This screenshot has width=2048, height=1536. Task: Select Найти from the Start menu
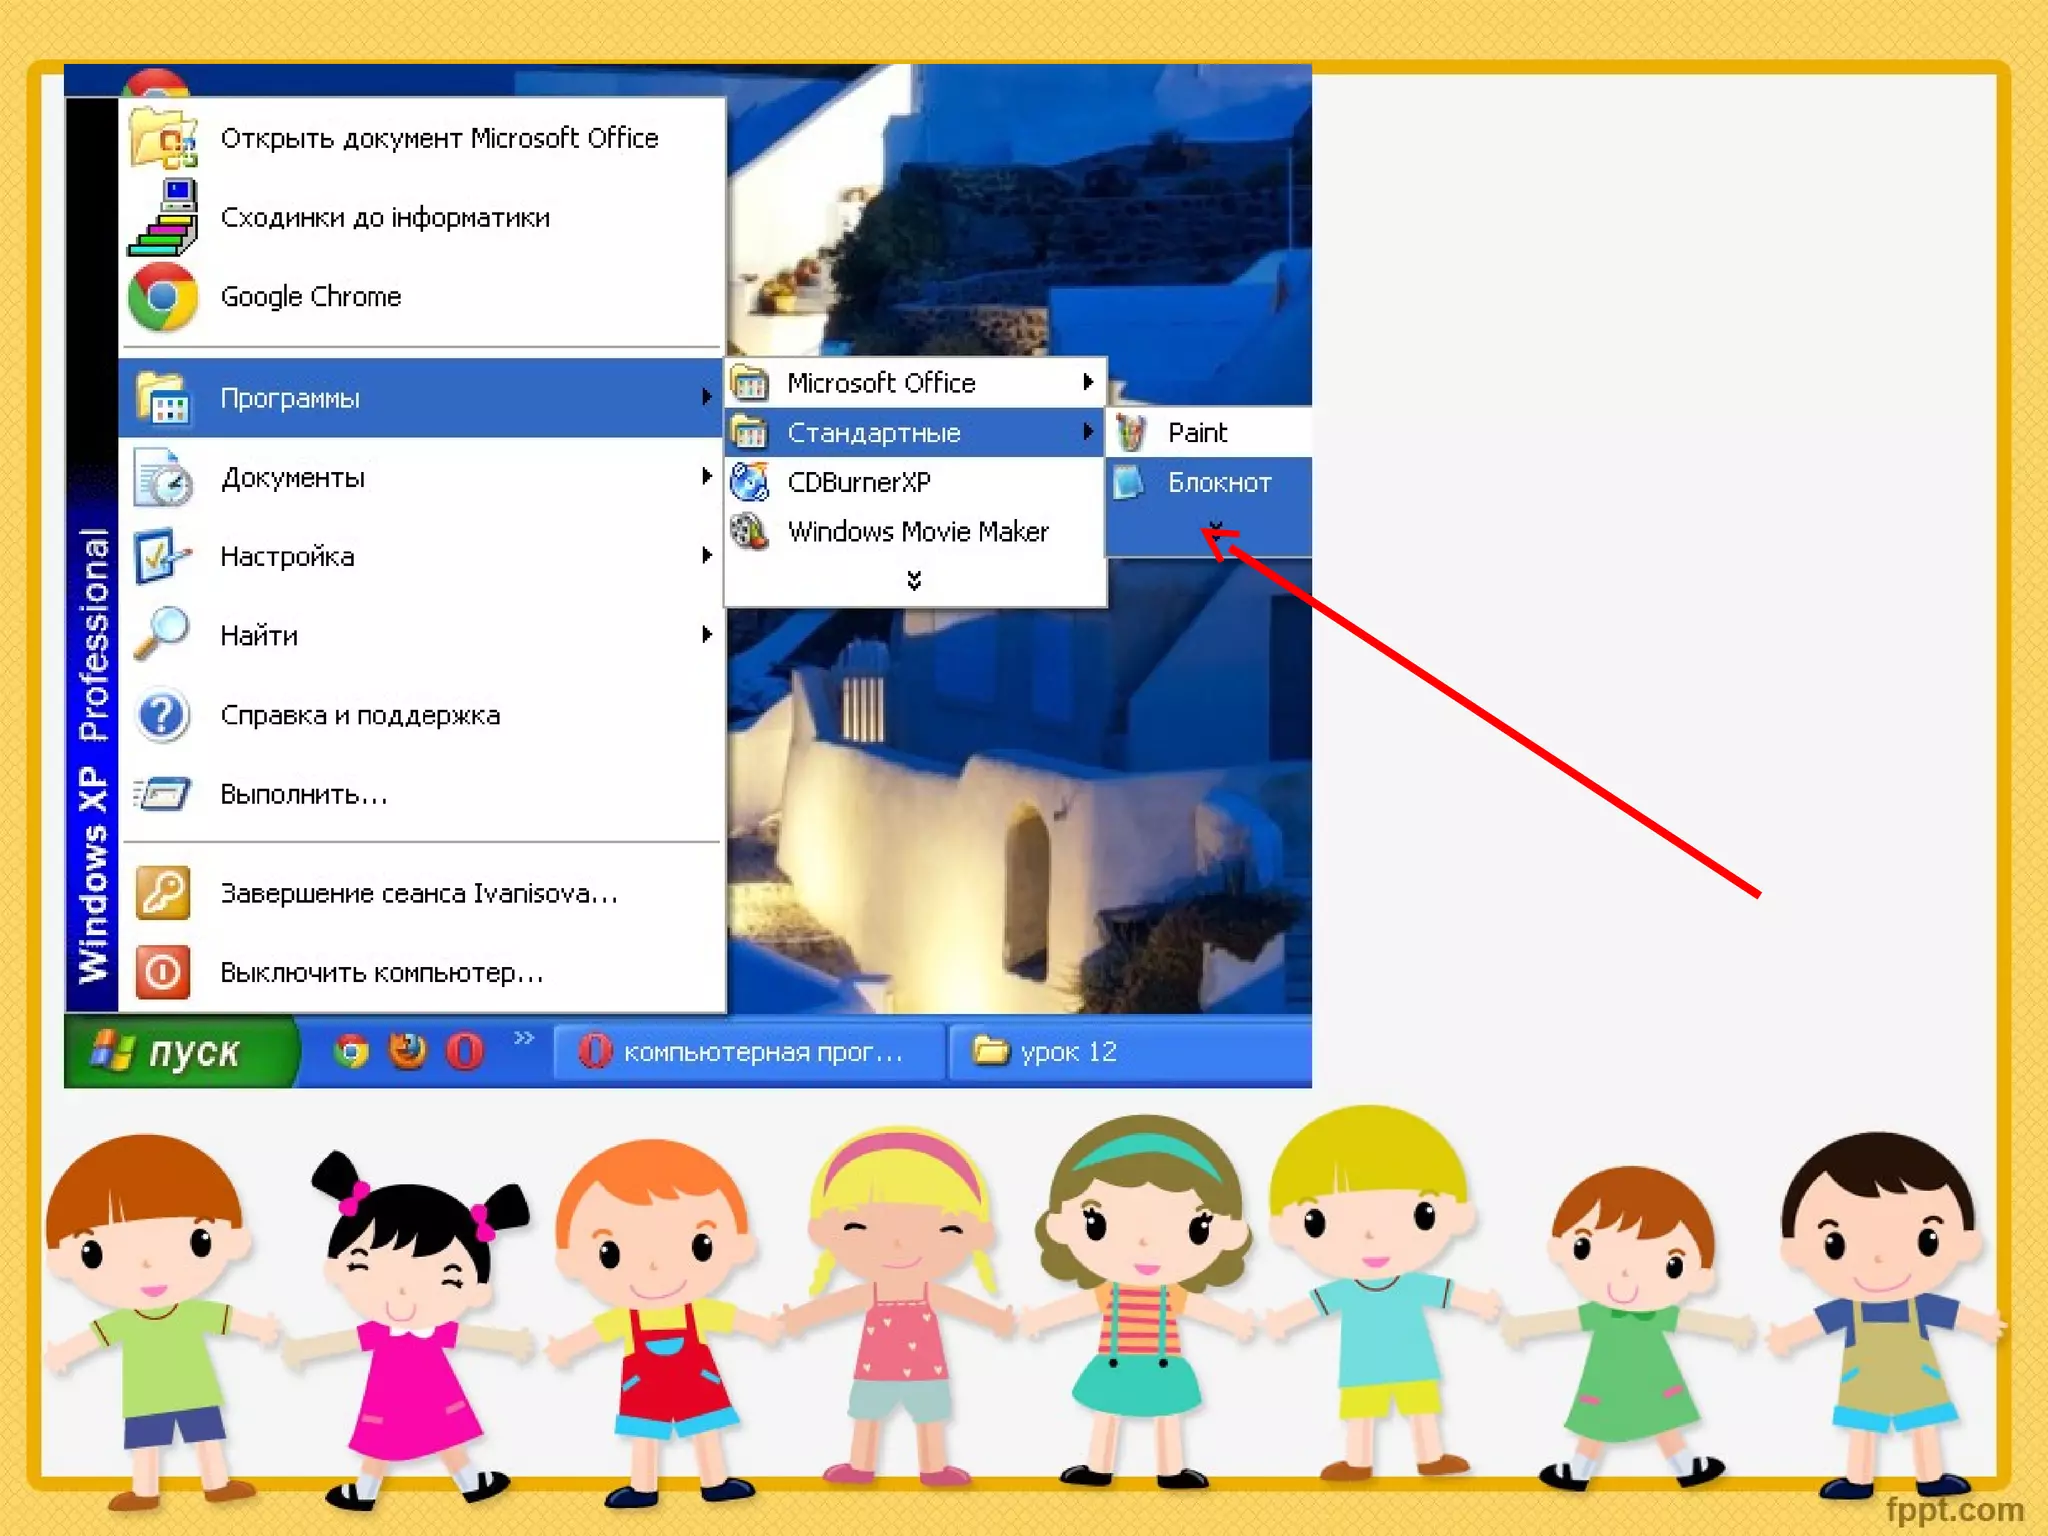click(259, 636)
